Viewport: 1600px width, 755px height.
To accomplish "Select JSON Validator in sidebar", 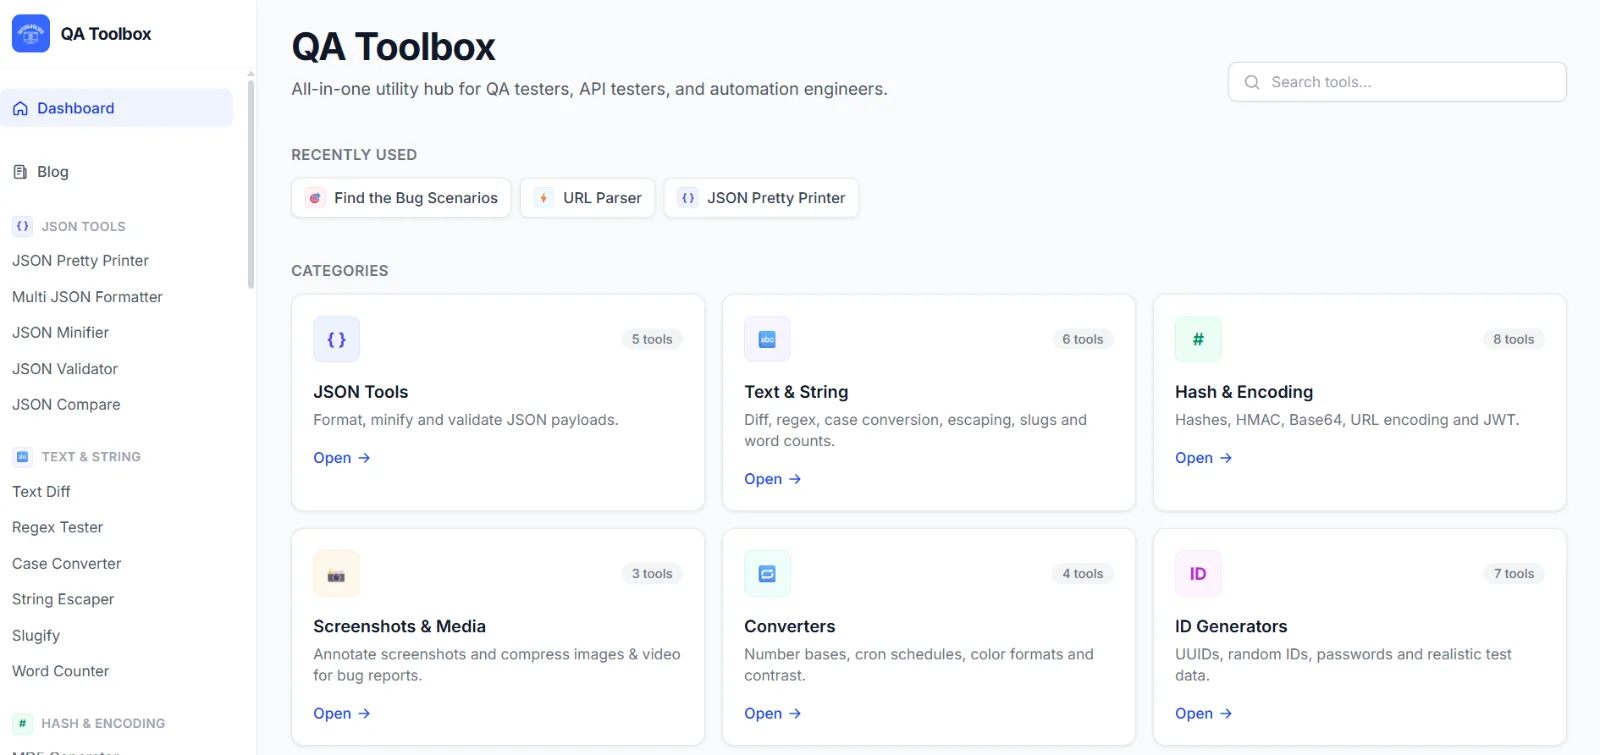I will 65,369.
